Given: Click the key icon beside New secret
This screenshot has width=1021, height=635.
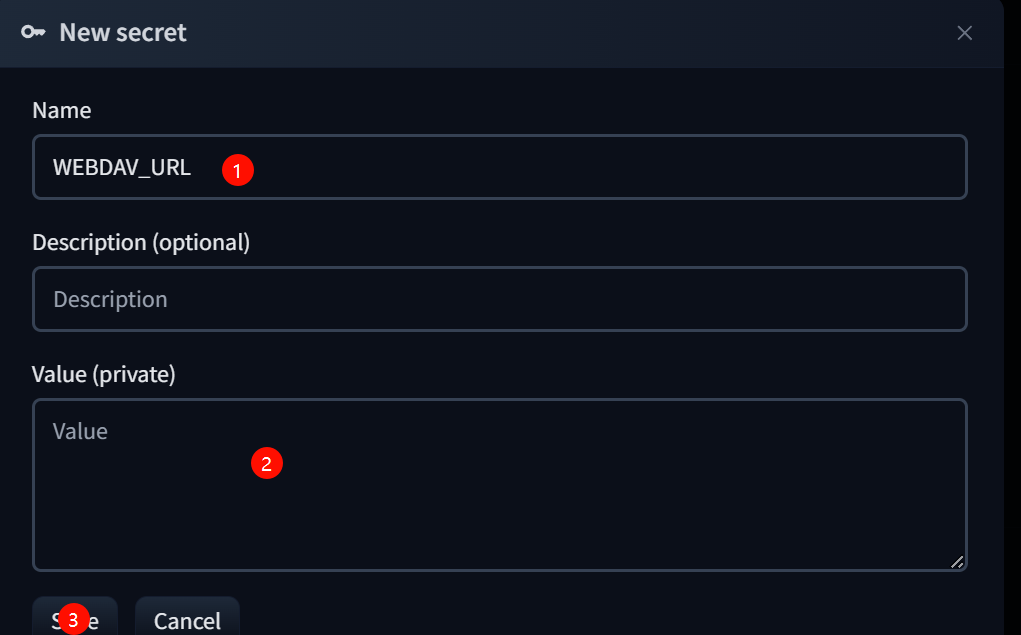Looking at the screenshot, I should pyautogui.click(x=33, y=32).
